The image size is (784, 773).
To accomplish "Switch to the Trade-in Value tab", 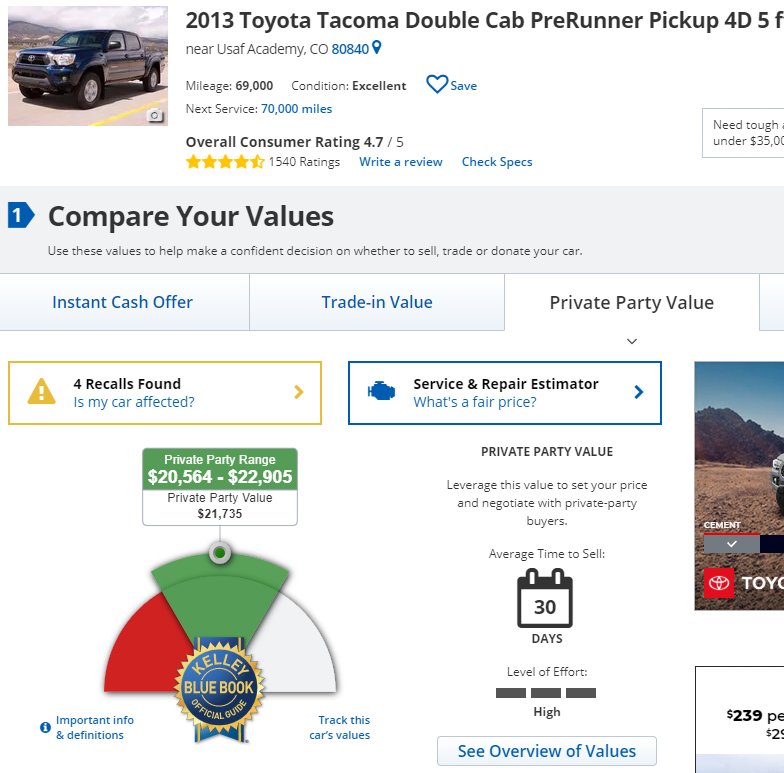I will 377,302.
